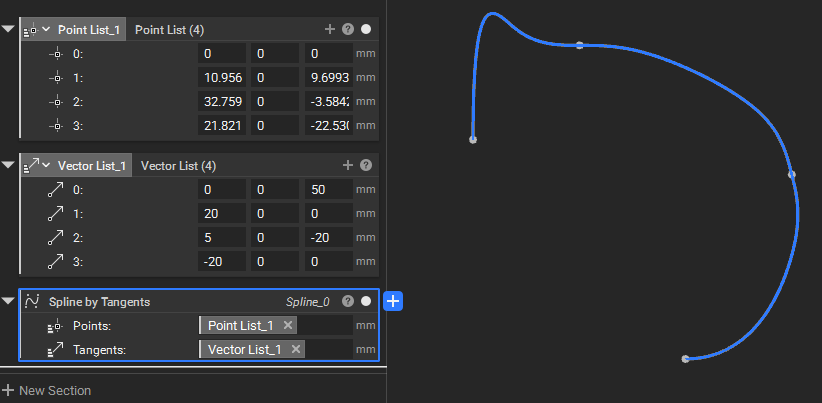Click the 10.956 X value field
This screenshot has width=822, height=403.
pos(221,77)
